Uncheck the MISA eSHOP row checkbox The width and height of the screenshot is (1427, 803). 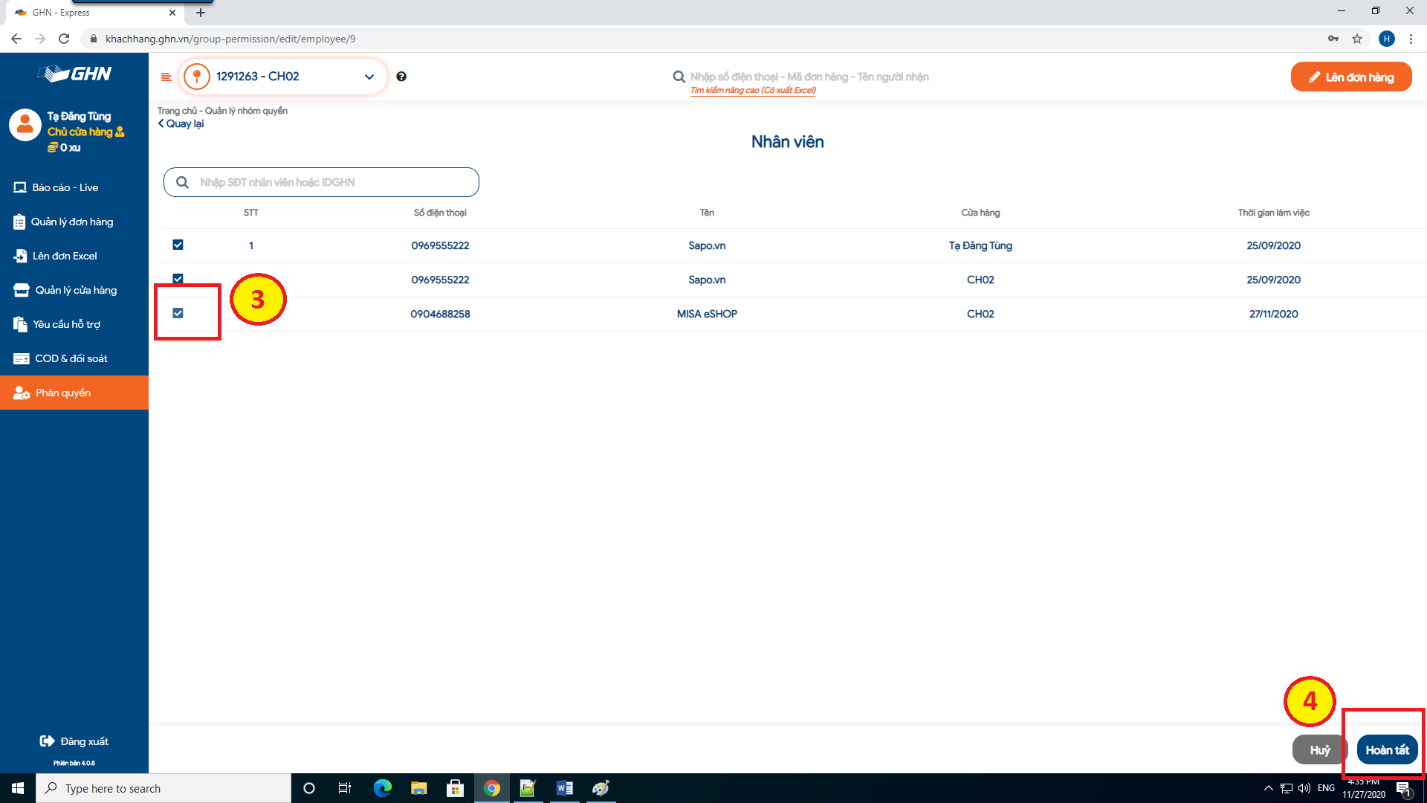point(178,313)
